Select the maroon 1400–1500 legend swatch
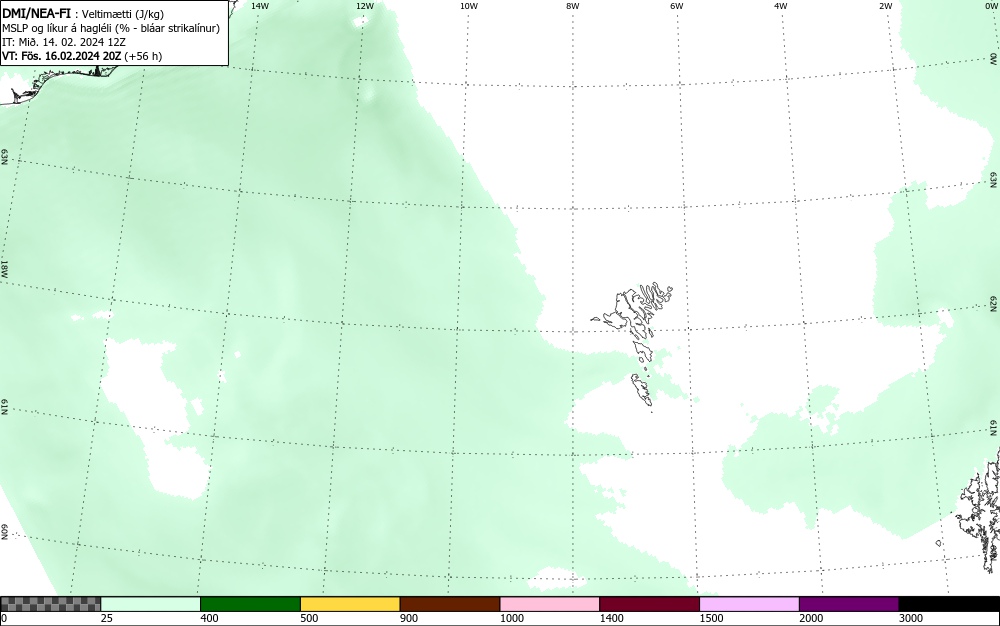Image resolution: width=1000 pixels, height=626 pixels. (x=649, y=604)
